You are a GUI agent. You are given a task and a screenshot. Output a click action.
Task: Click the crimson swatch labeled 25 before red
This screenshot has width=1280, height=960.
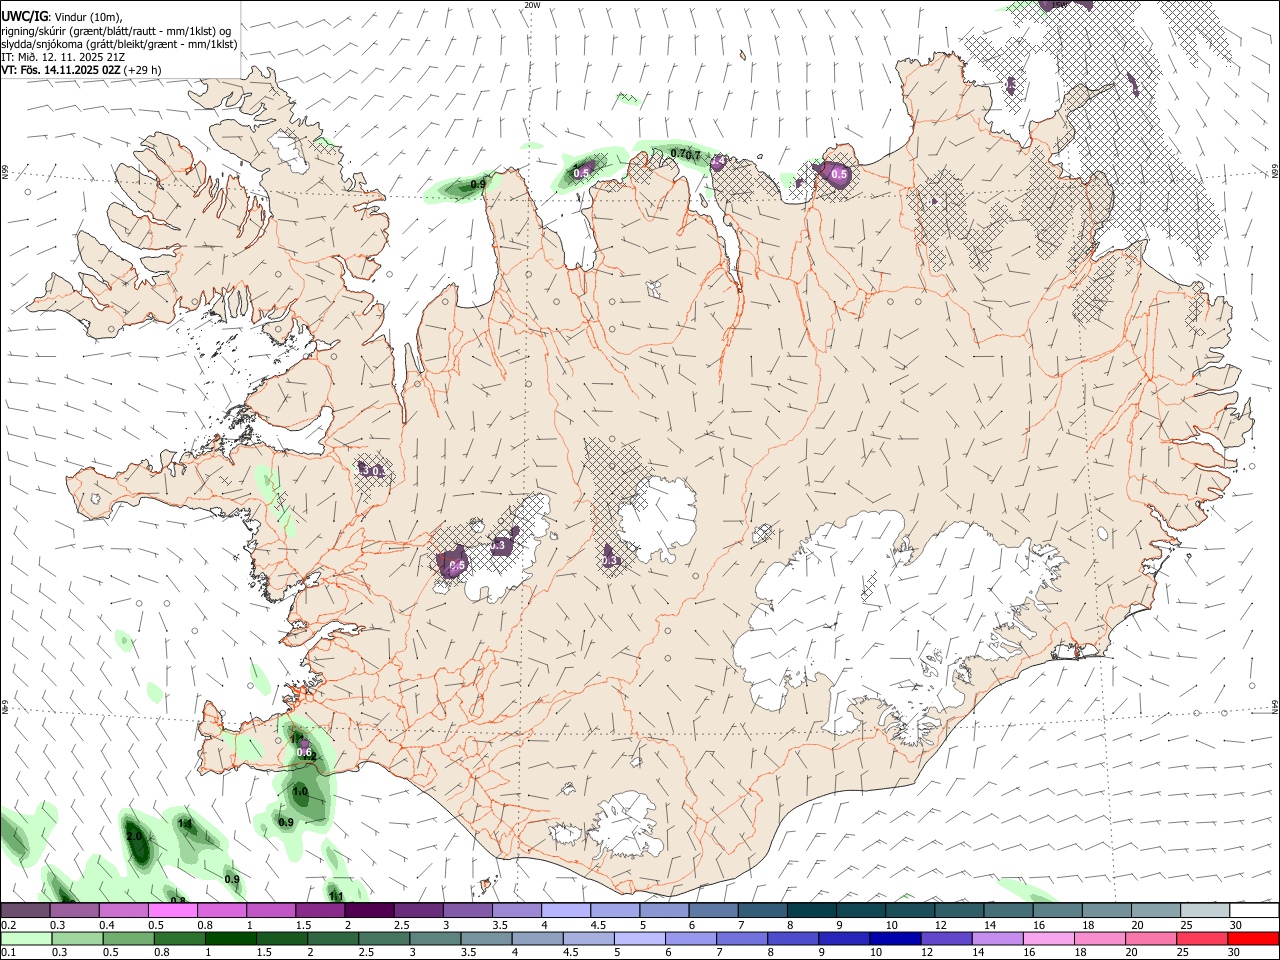(1202, 938)
